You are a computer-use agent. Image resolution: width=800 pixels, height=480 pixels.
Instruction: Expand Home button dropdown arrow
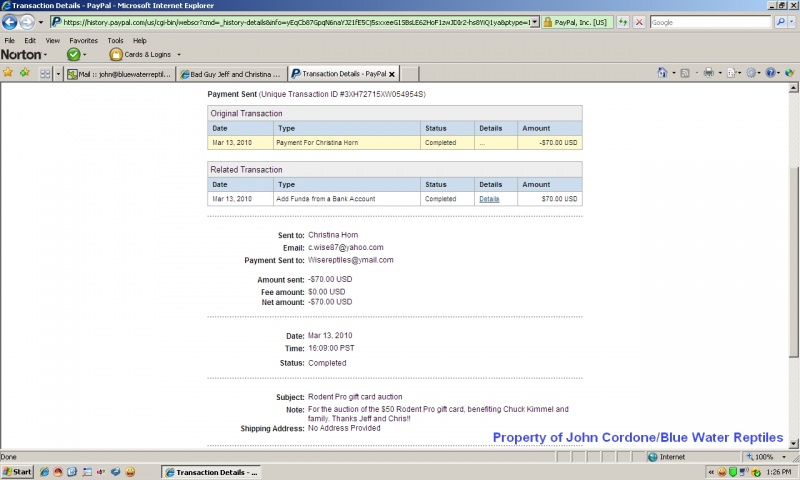pos(673,73)
